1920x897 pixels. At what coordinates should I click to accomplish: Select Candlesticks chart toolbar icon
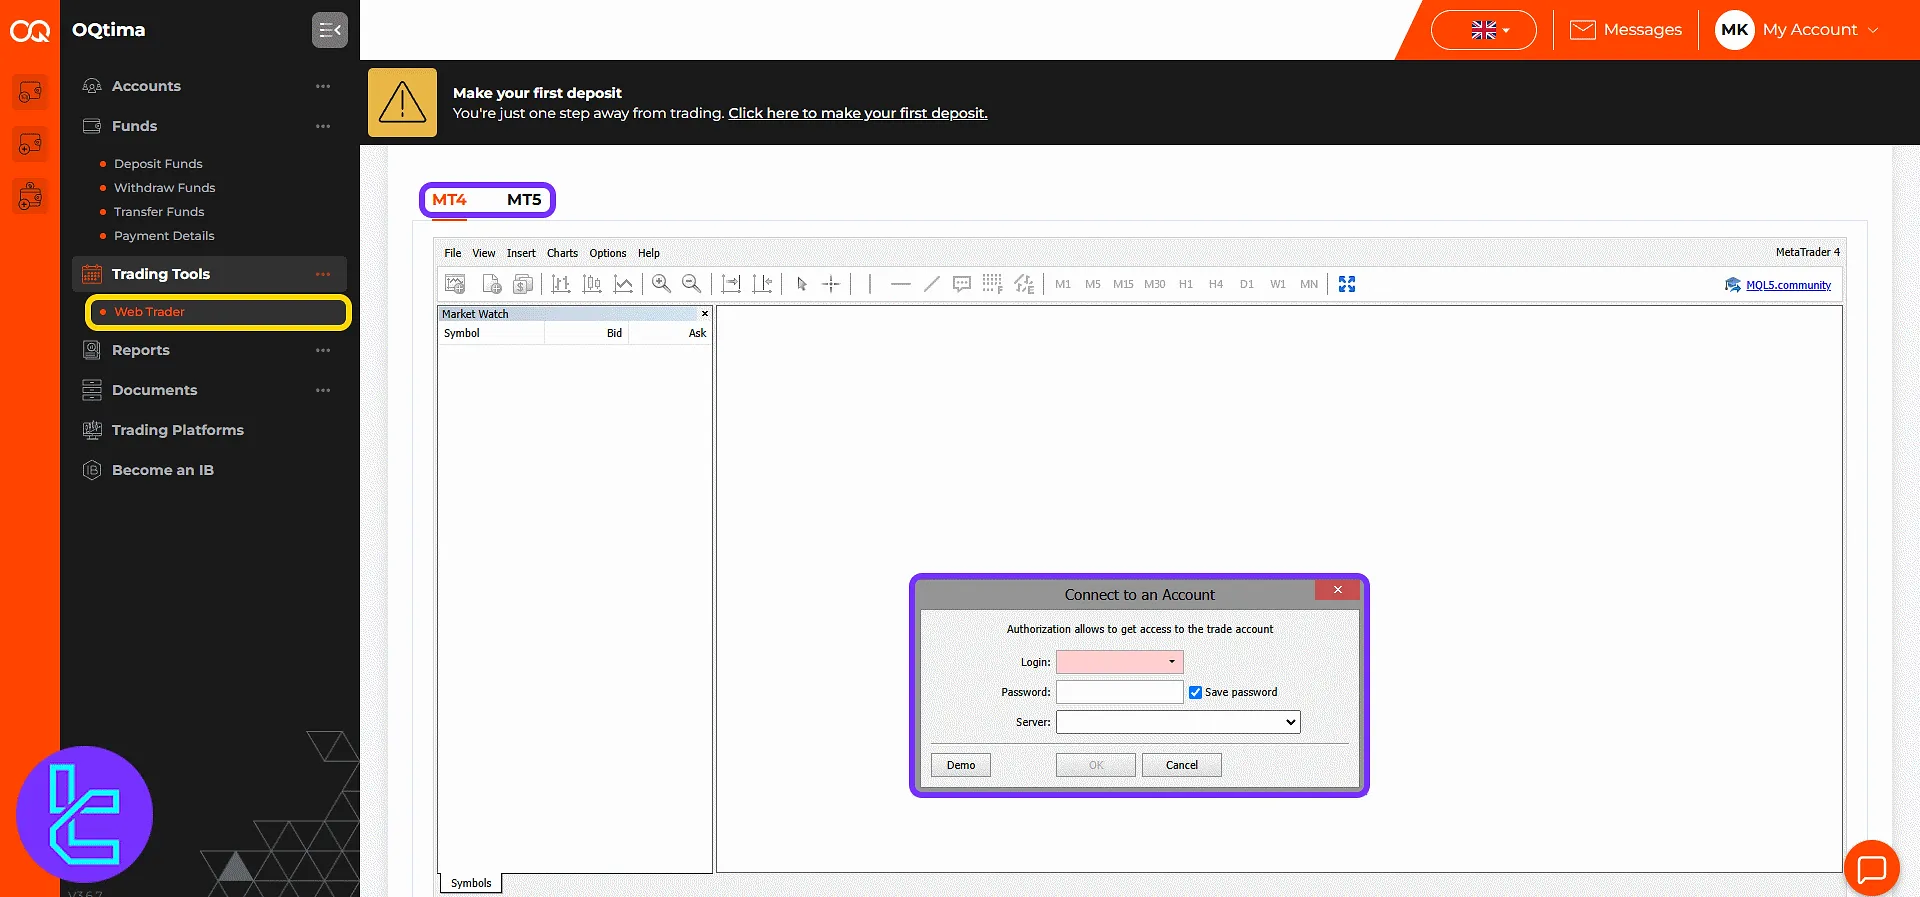tap(592, 284)
